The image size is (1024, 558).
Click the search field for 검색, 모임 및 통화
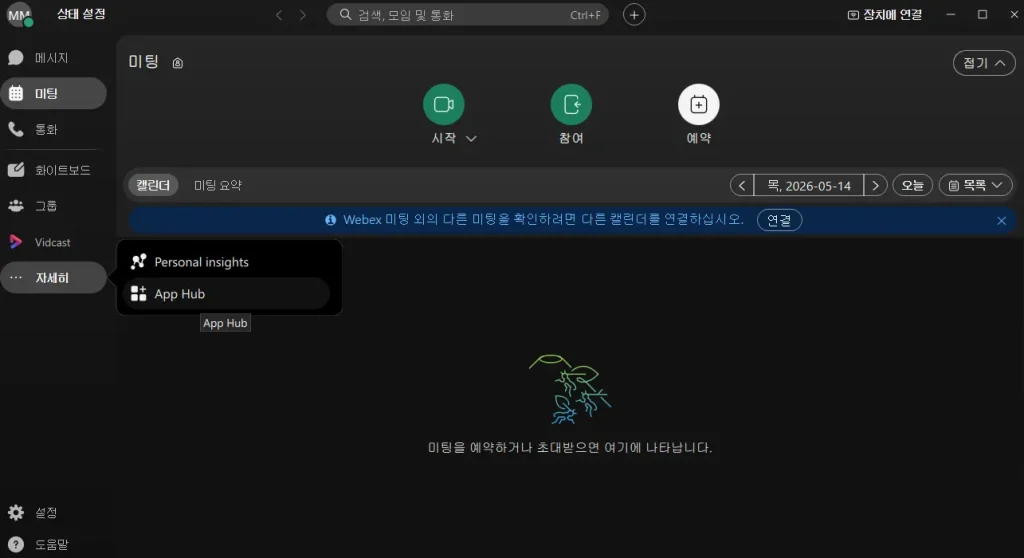tap(468, 14)
